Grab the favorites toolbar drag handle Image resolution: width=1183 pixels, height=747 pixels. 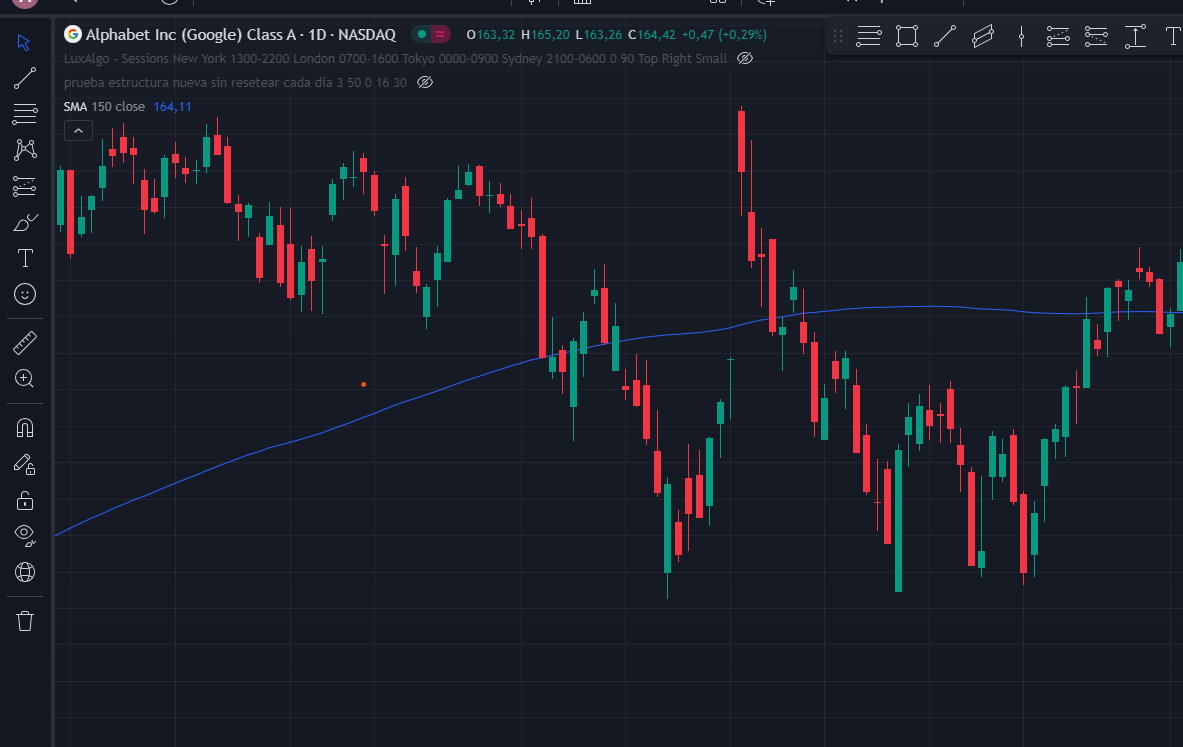[837, 36]
